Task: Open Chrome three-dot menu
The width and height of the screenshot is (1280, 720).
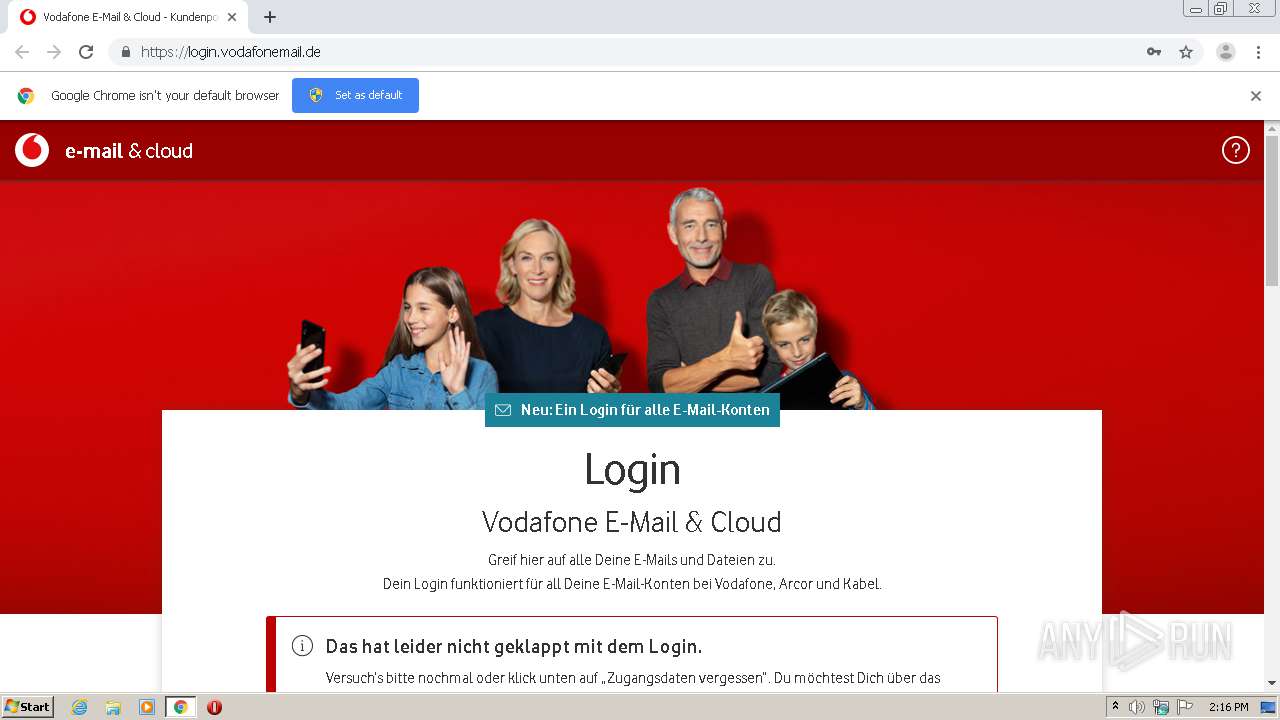Action: (x=1258, y=52)
